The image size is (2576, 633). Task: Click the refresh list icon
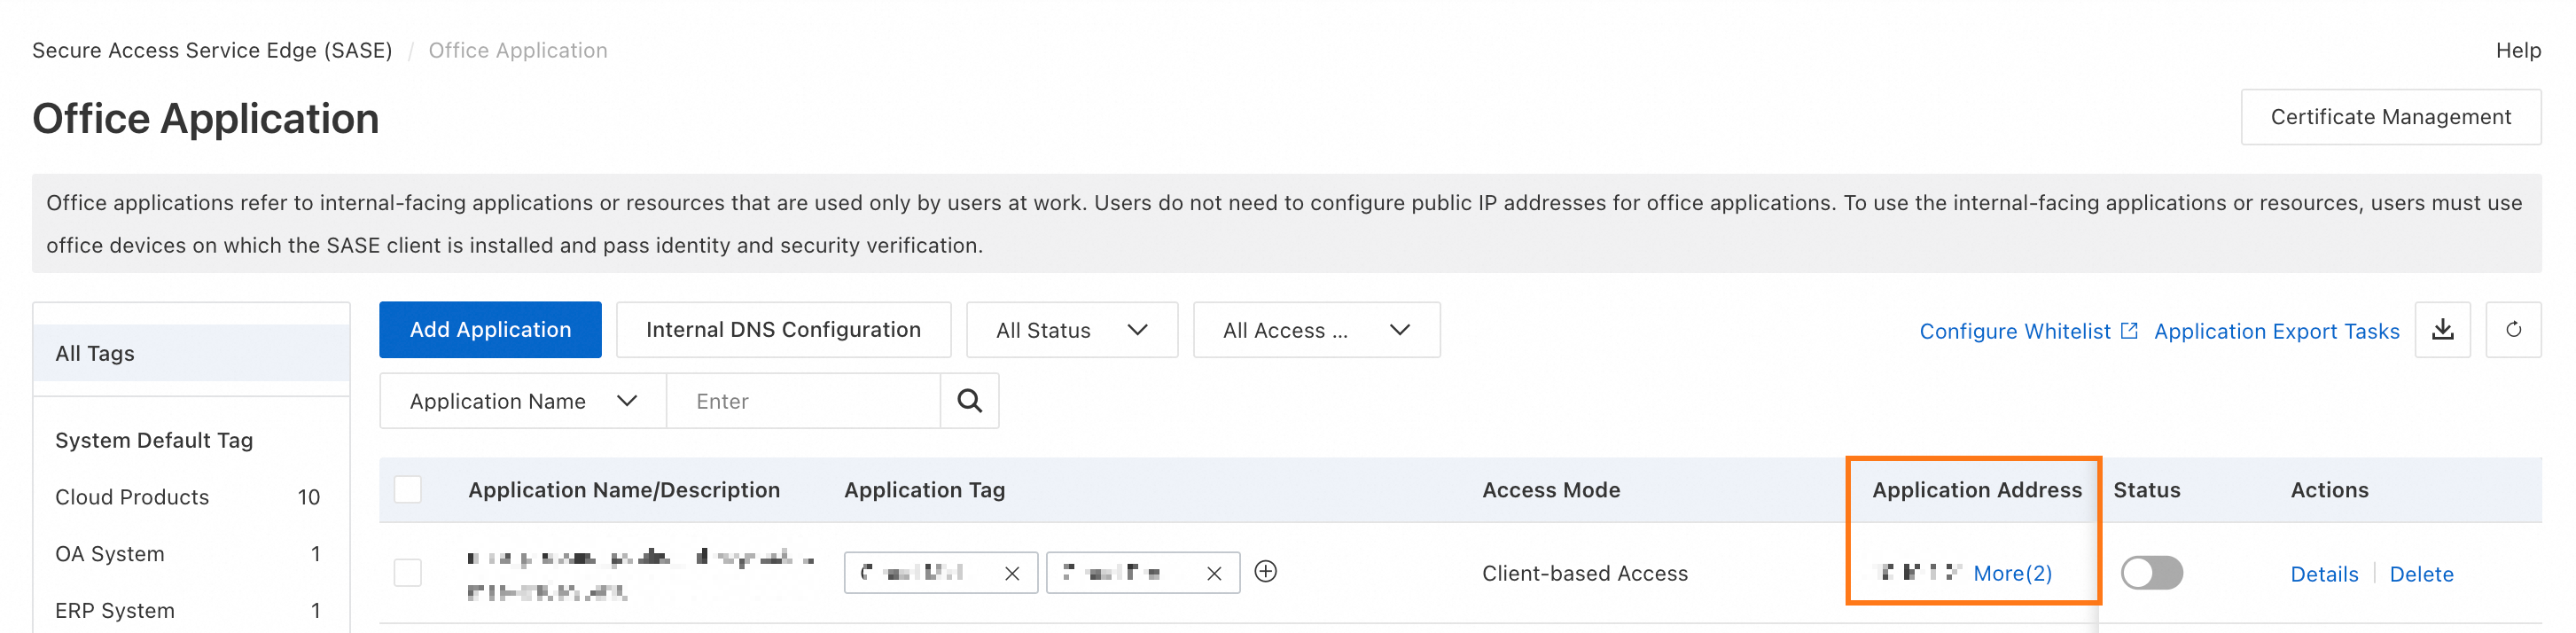coord(2513,330)
